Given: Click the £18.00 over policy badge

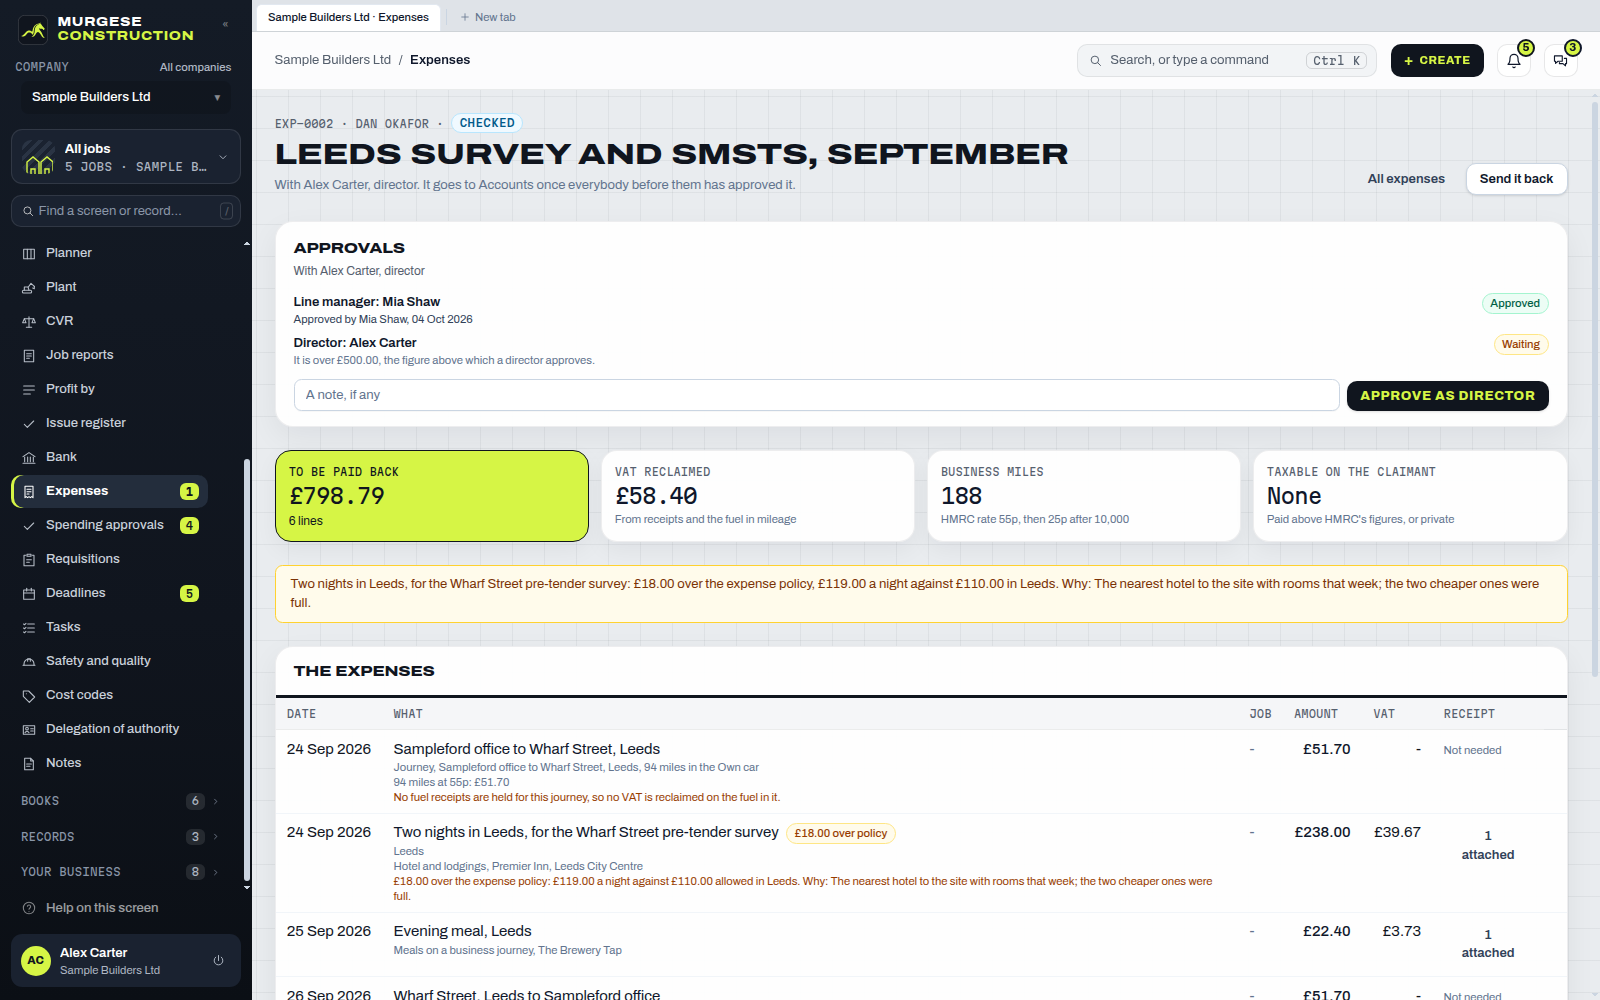Looking at the screenshot, I should coord(840,833).
